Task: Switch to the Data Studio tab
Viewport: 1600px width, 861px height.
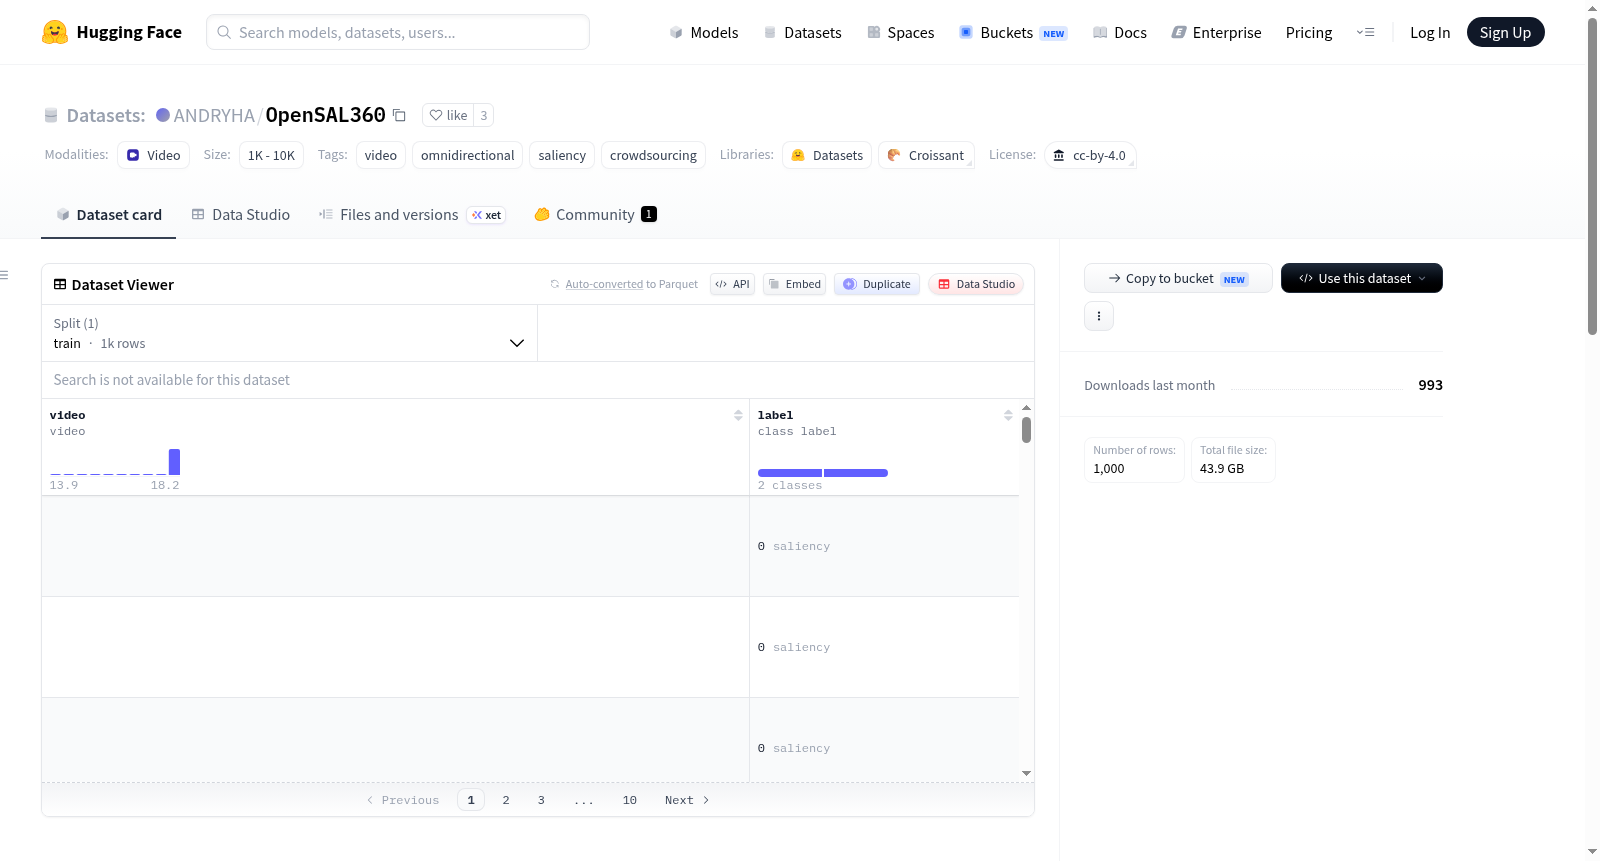Action: point(241,215)
